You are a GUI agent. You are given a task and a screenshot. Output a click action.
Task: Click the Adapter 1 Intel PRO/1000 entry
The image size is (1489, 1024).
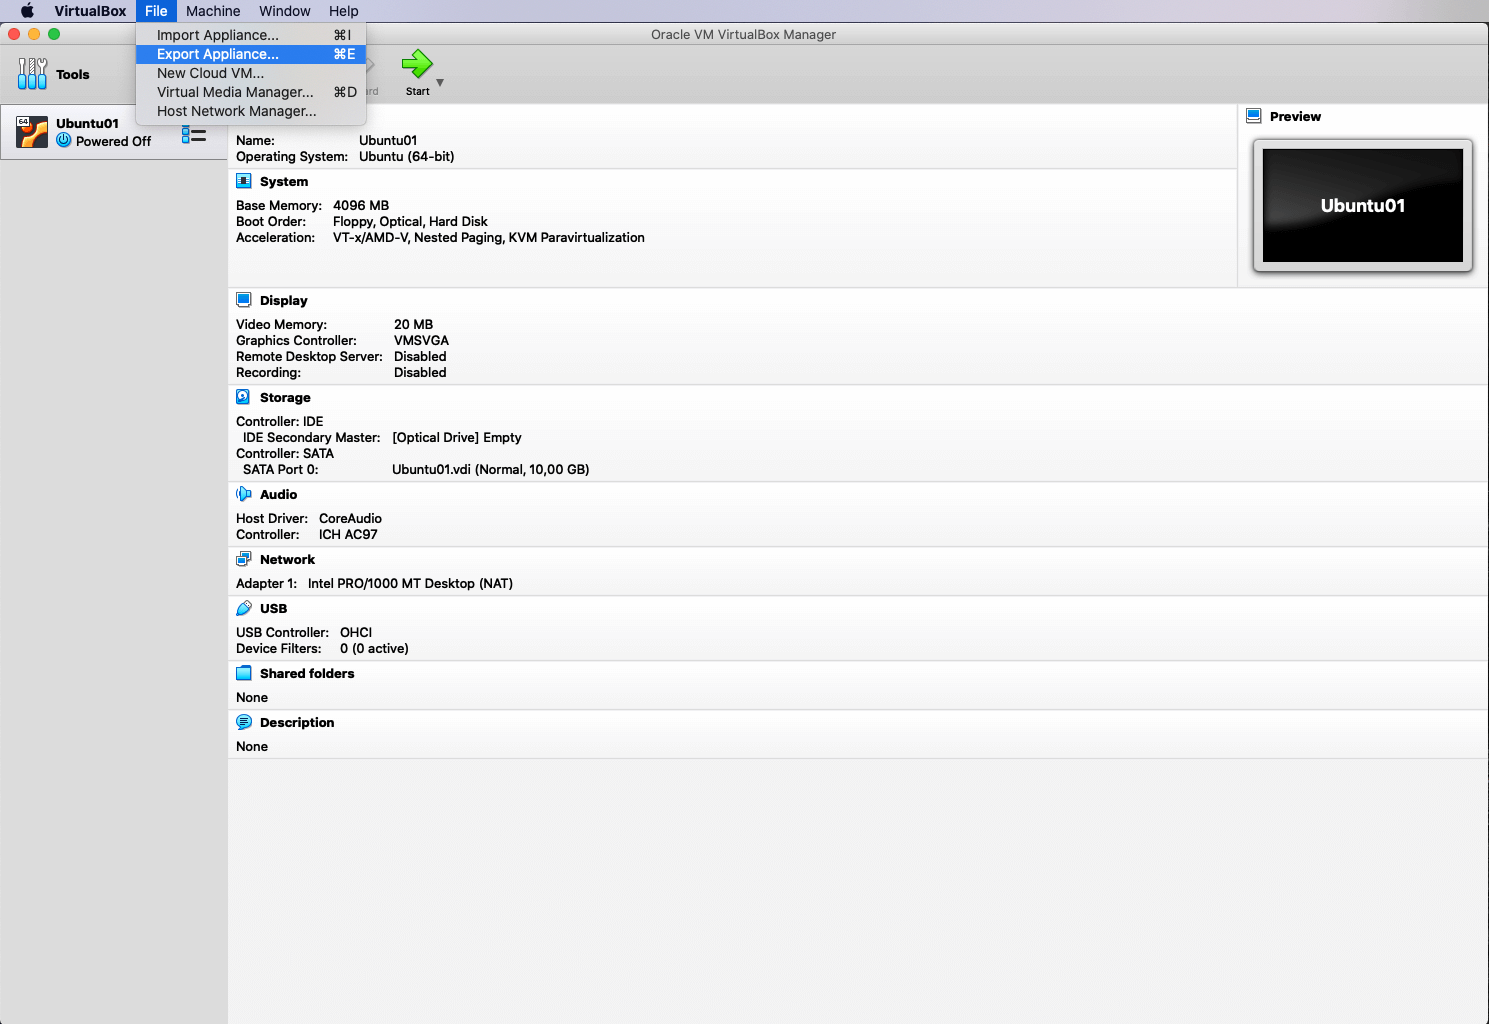click(x=410, y=584)
